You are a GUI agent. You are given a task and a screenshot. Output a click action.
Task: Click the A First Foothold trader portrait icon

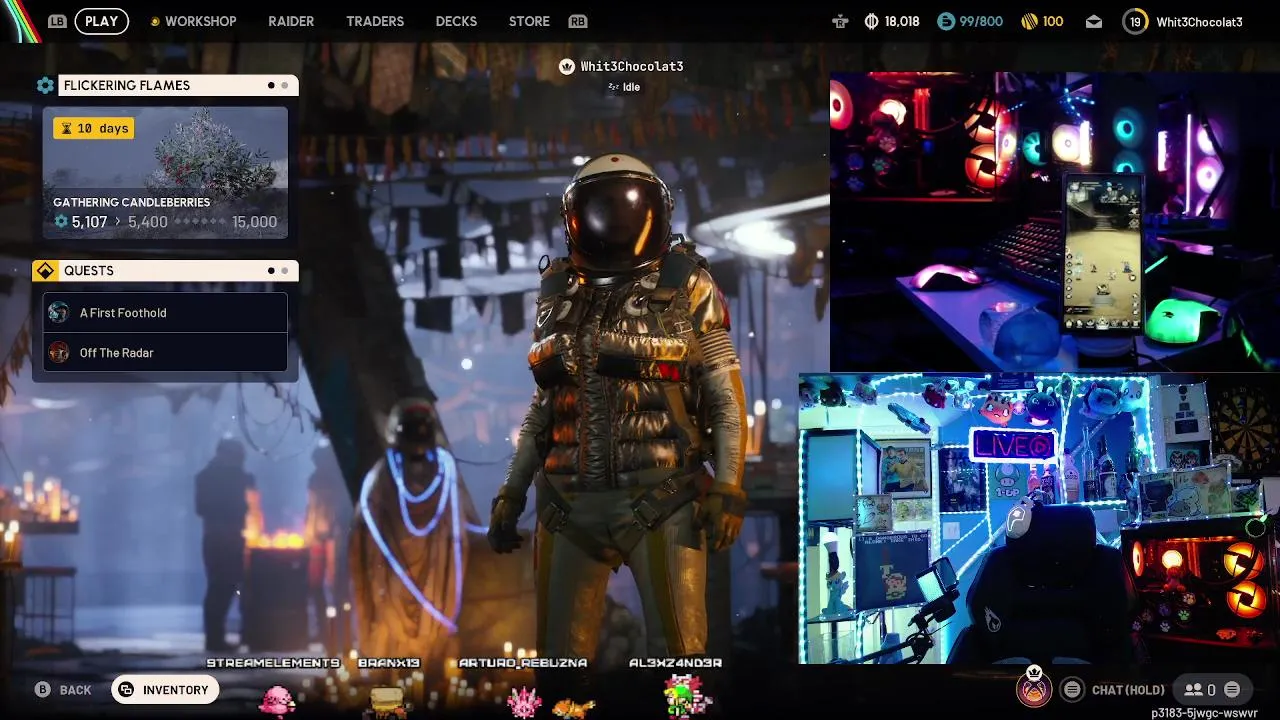[x=59, y=313]
